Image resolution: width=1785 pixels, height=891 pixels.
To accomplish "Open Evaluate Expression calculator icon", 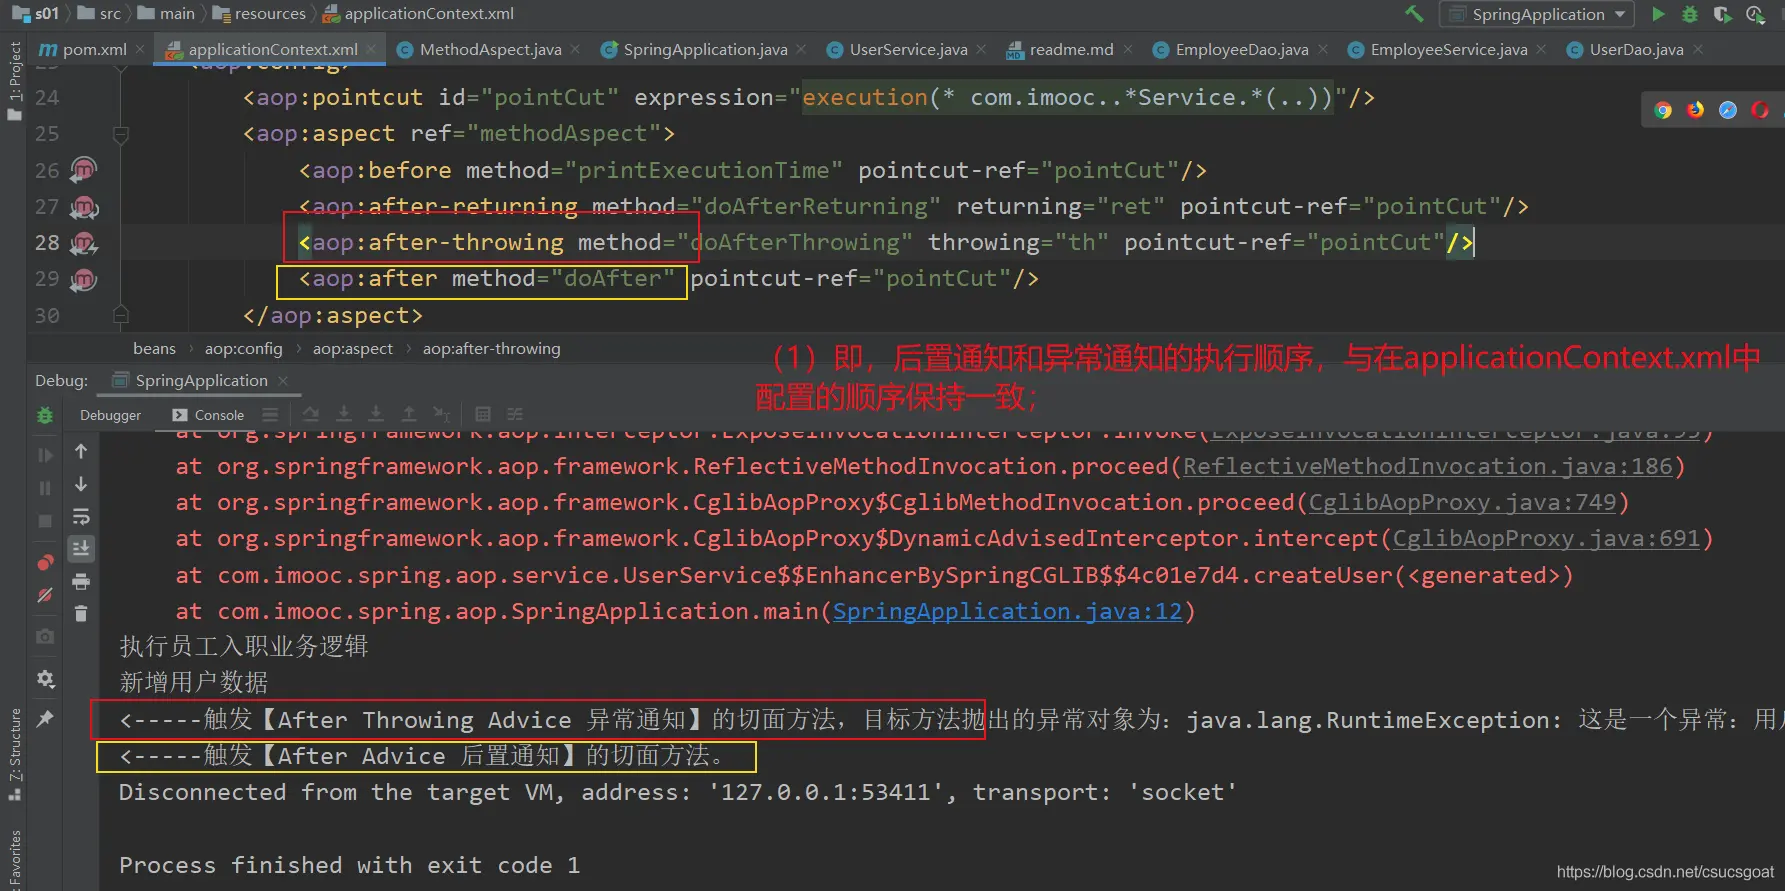I will 483,414.
